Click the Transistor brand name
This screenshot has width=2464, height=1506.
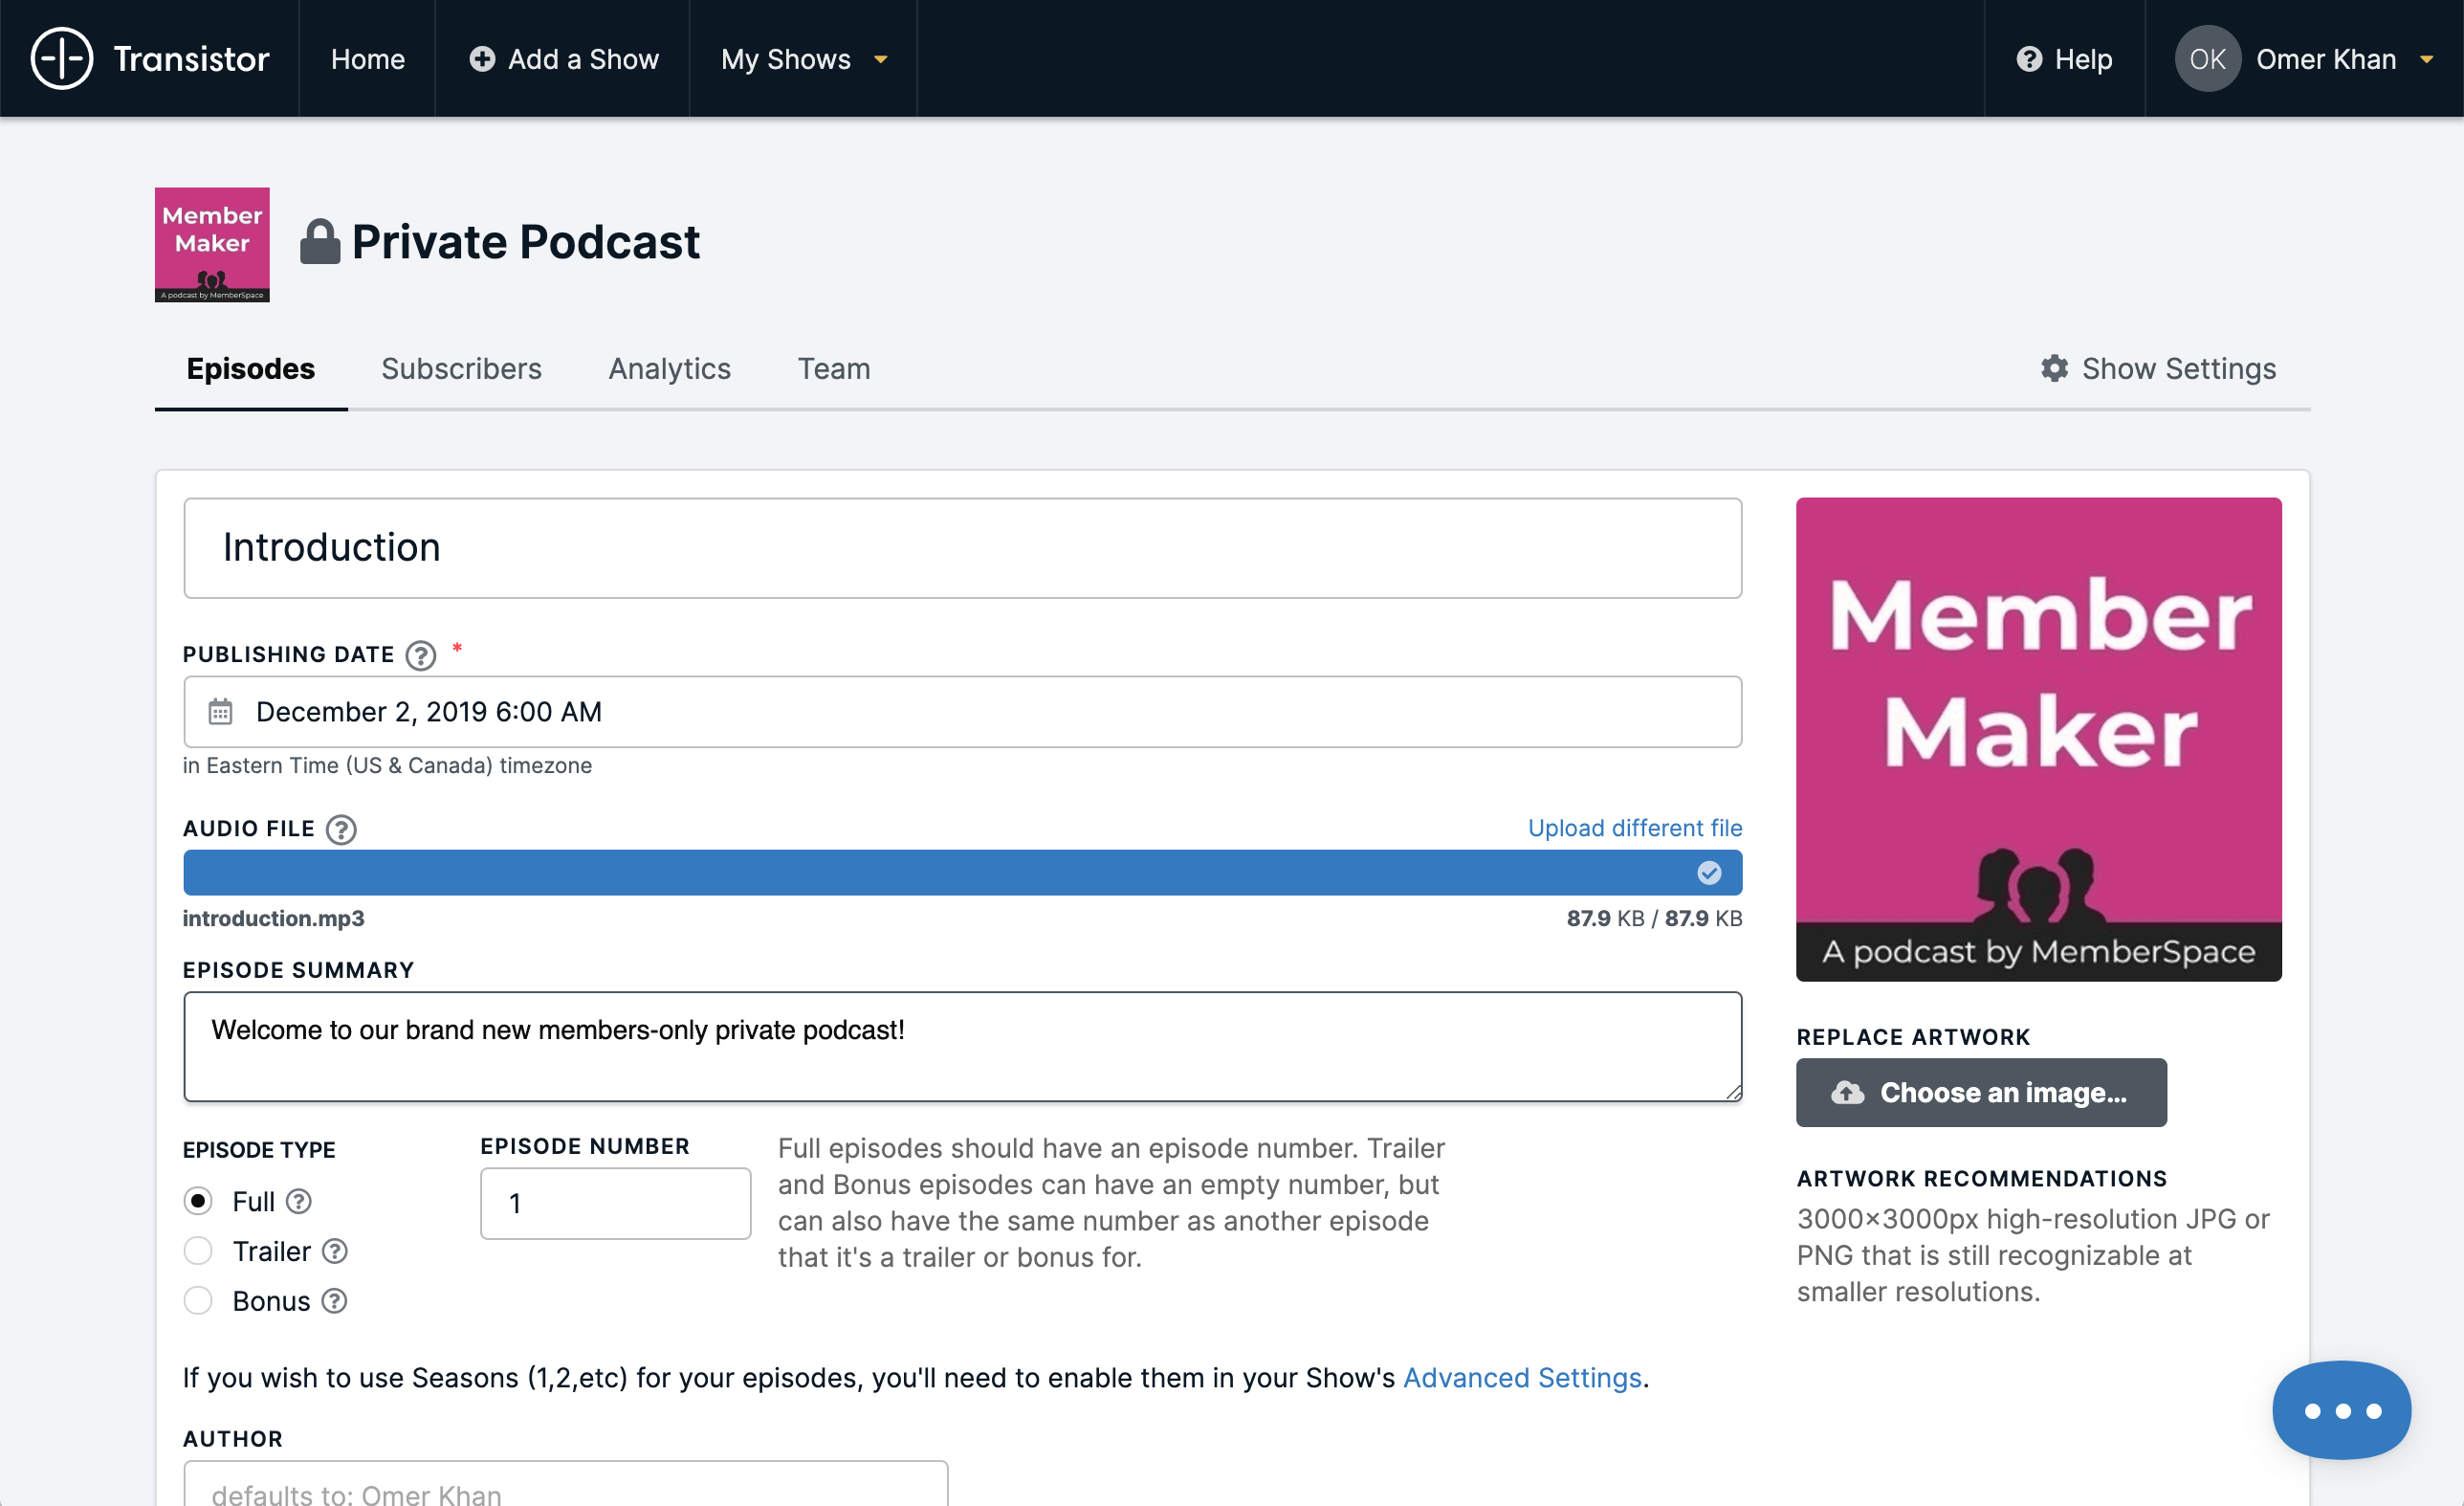pyautogui.click(x=191, y=59)
